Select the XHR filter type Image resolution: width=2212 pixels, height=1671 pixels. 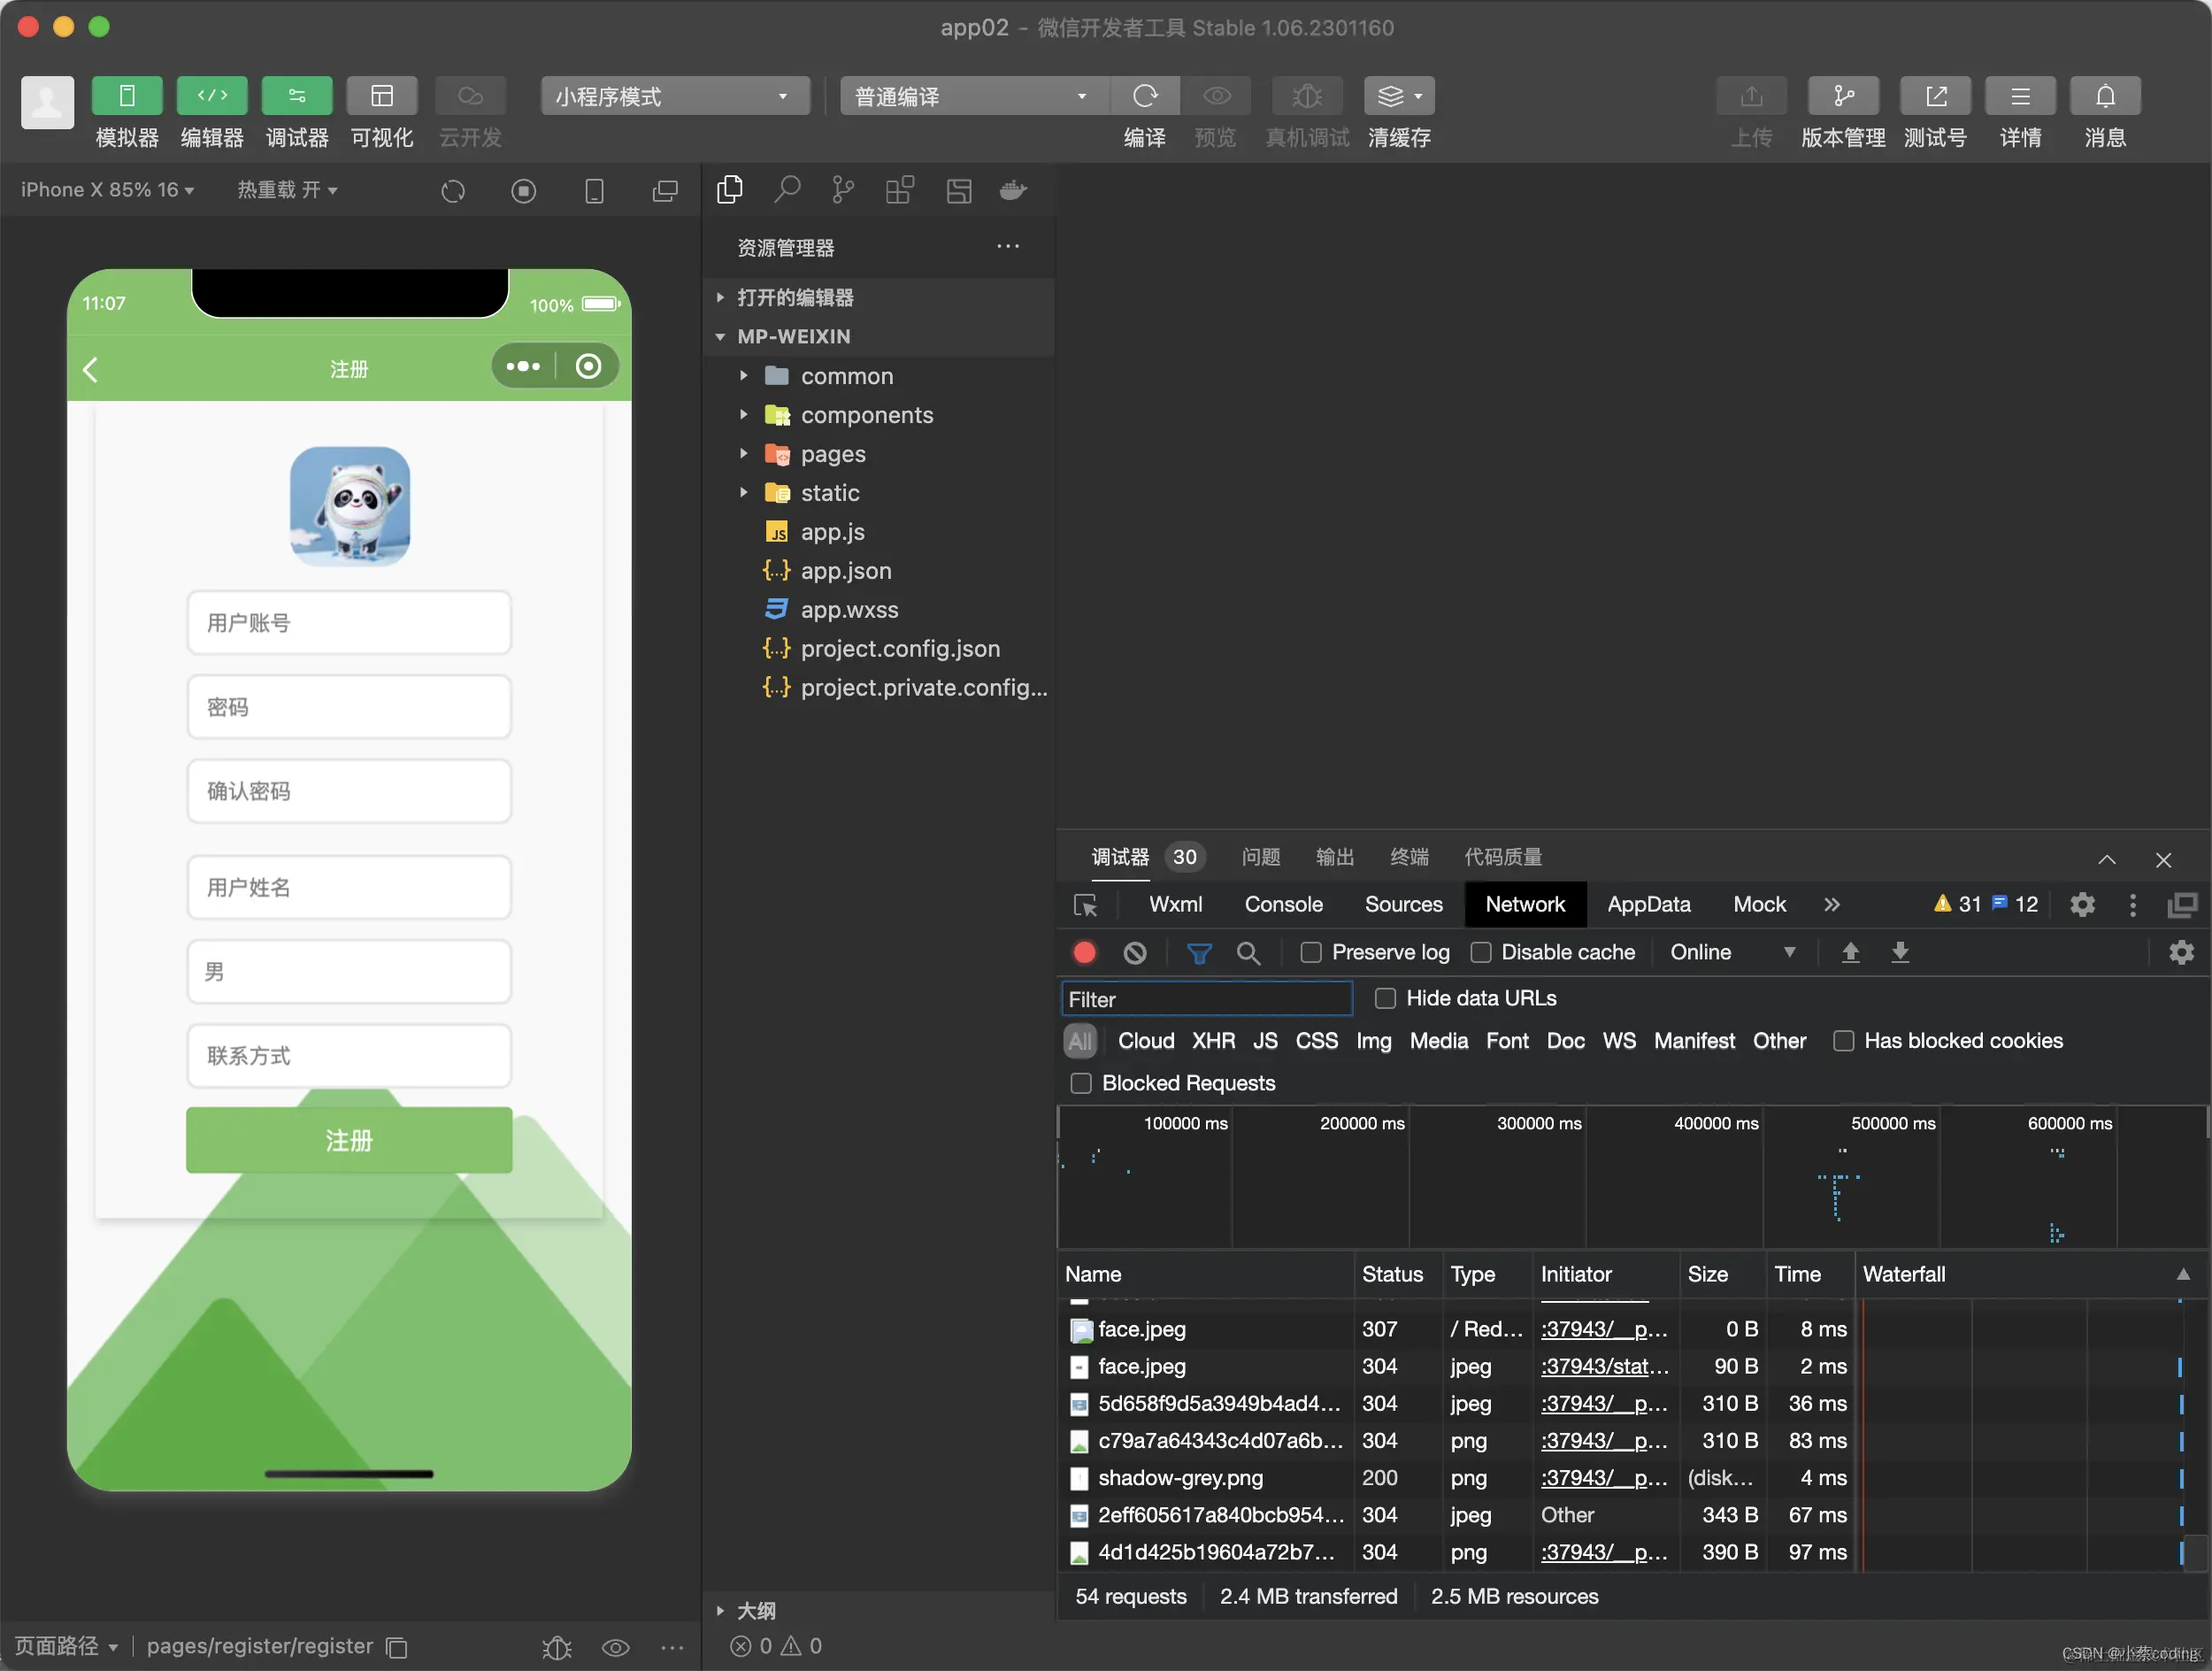pos(1212,1041)
